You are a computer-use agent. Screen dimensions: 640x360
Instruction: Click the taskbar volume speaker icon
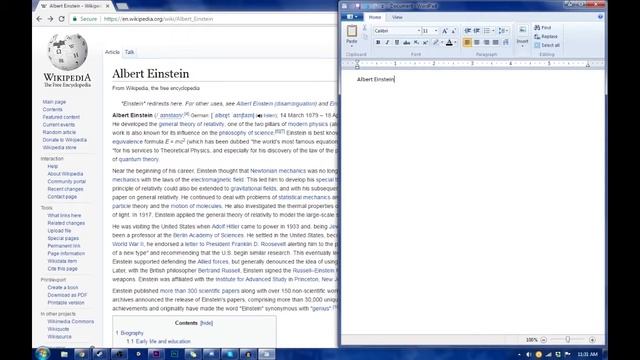pyautogui.click(x=529, y=354)
